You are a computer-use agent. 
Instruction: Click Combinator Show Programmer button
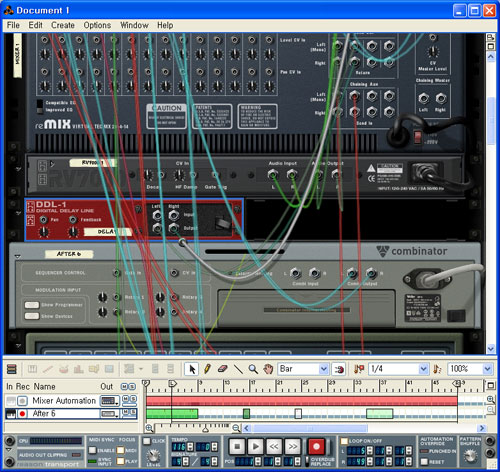pyautogui.click(x=32, y=305)
